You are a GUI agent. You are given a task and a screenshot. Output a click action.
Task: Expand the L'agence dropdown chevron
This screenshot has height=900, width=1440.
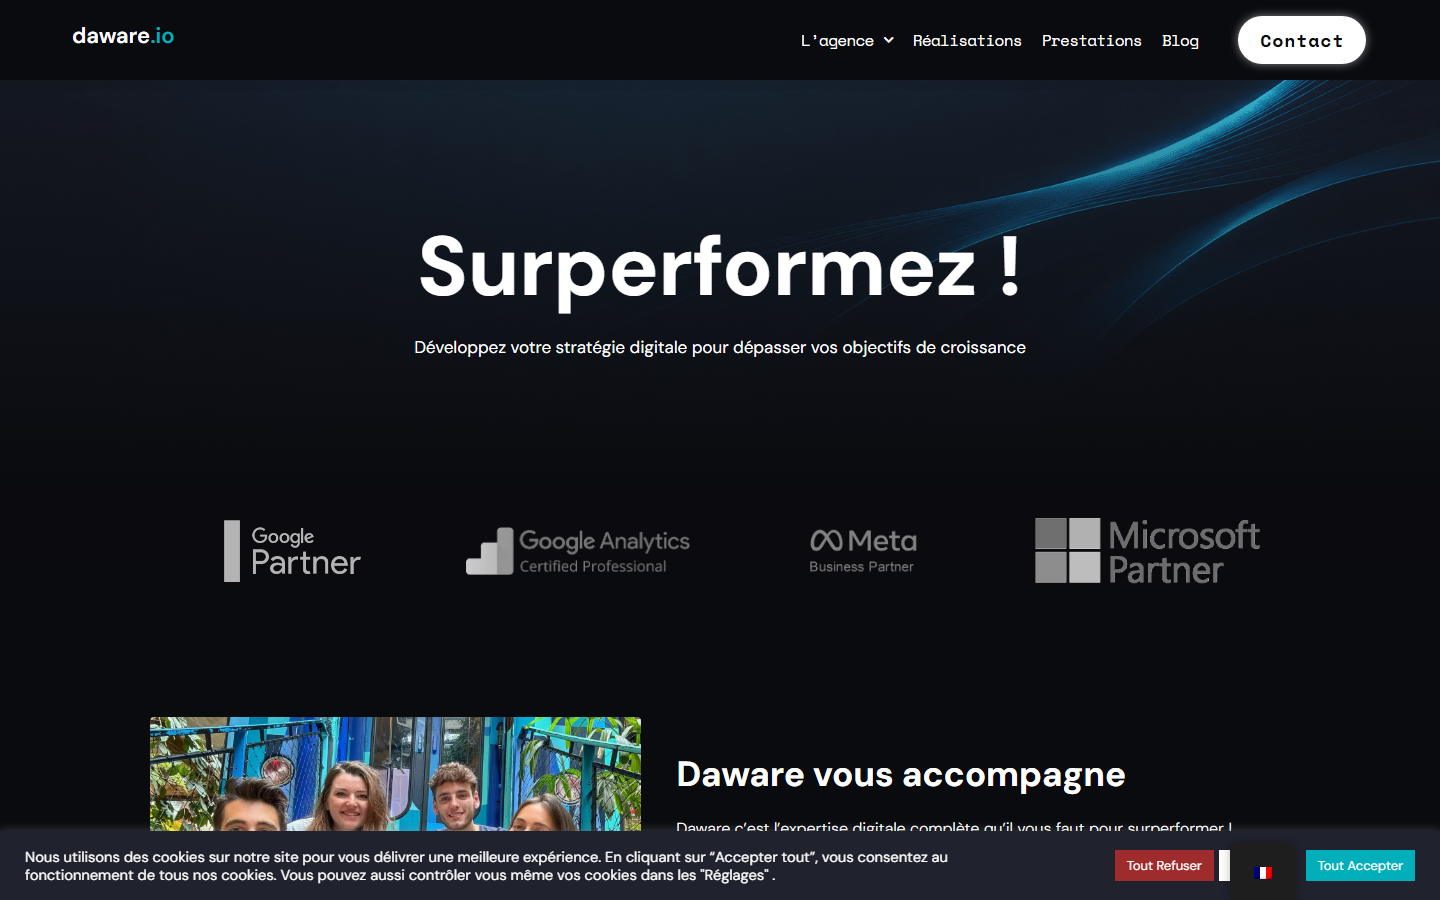coord(888,40)
